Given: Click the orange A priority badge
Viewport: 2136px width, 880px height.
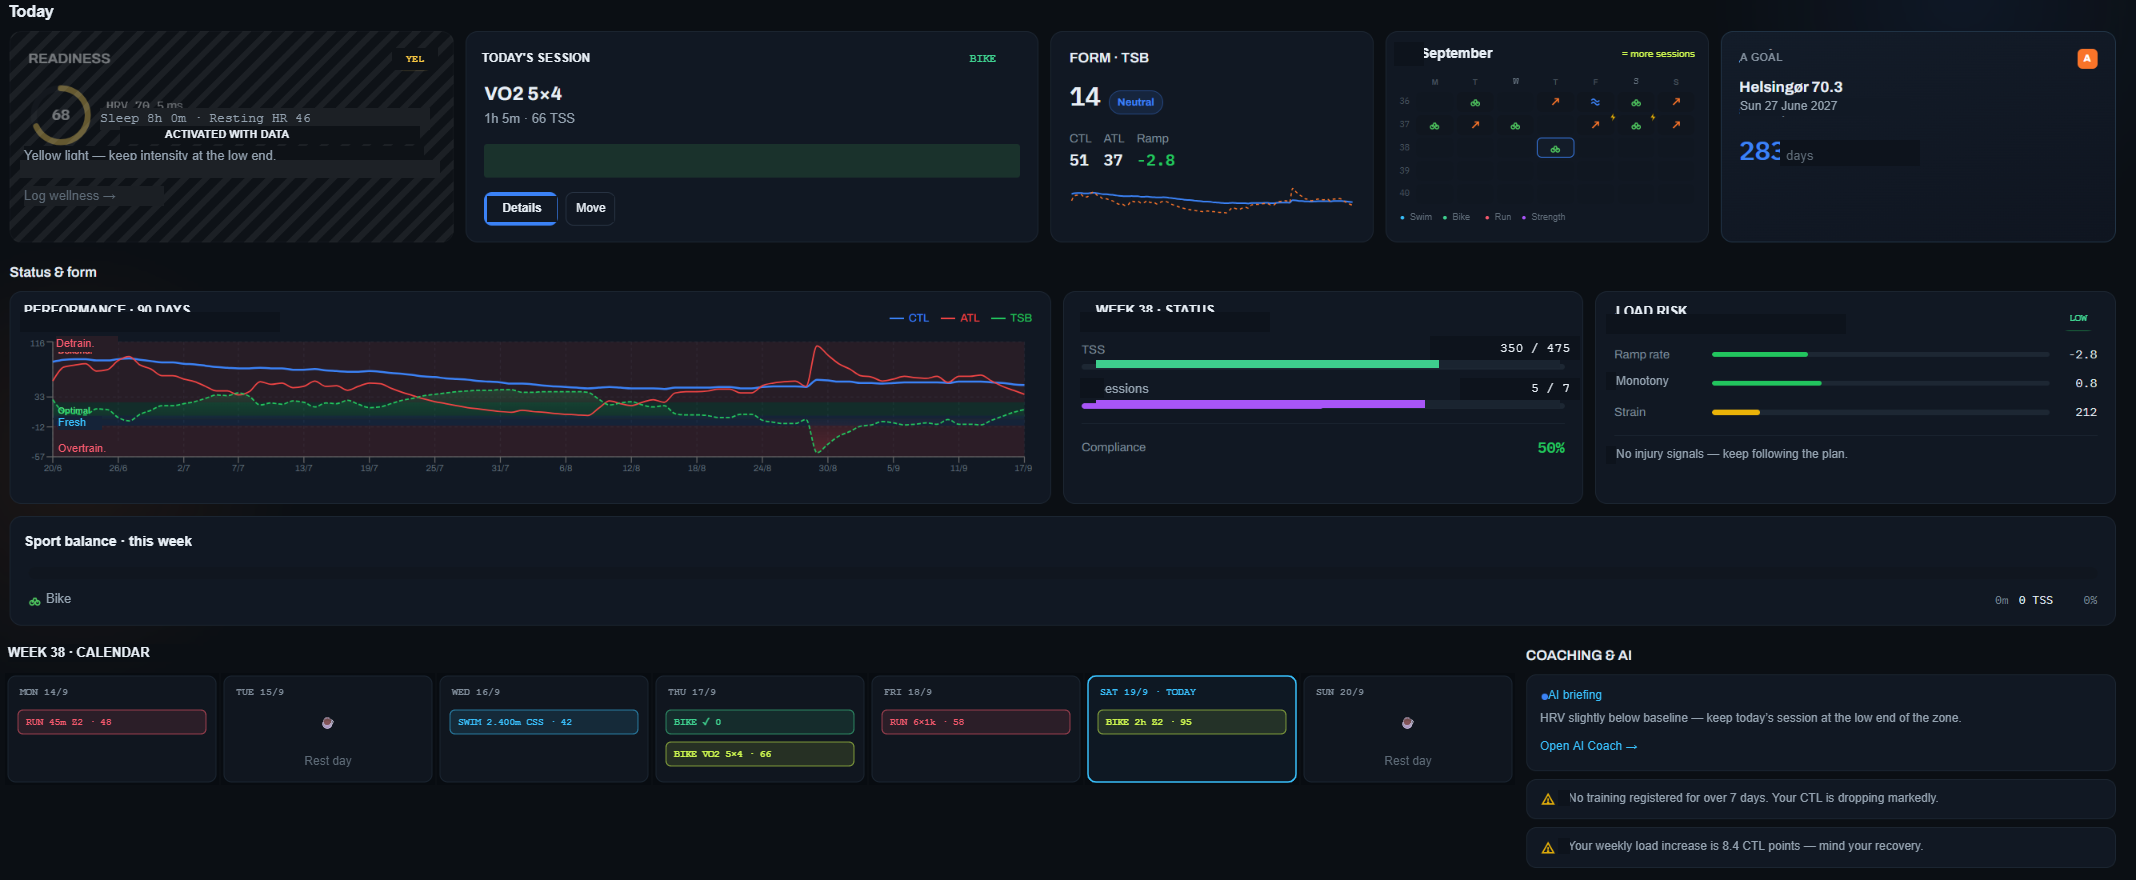Looking at the screenshot, I should click(x=2087, y=59).
